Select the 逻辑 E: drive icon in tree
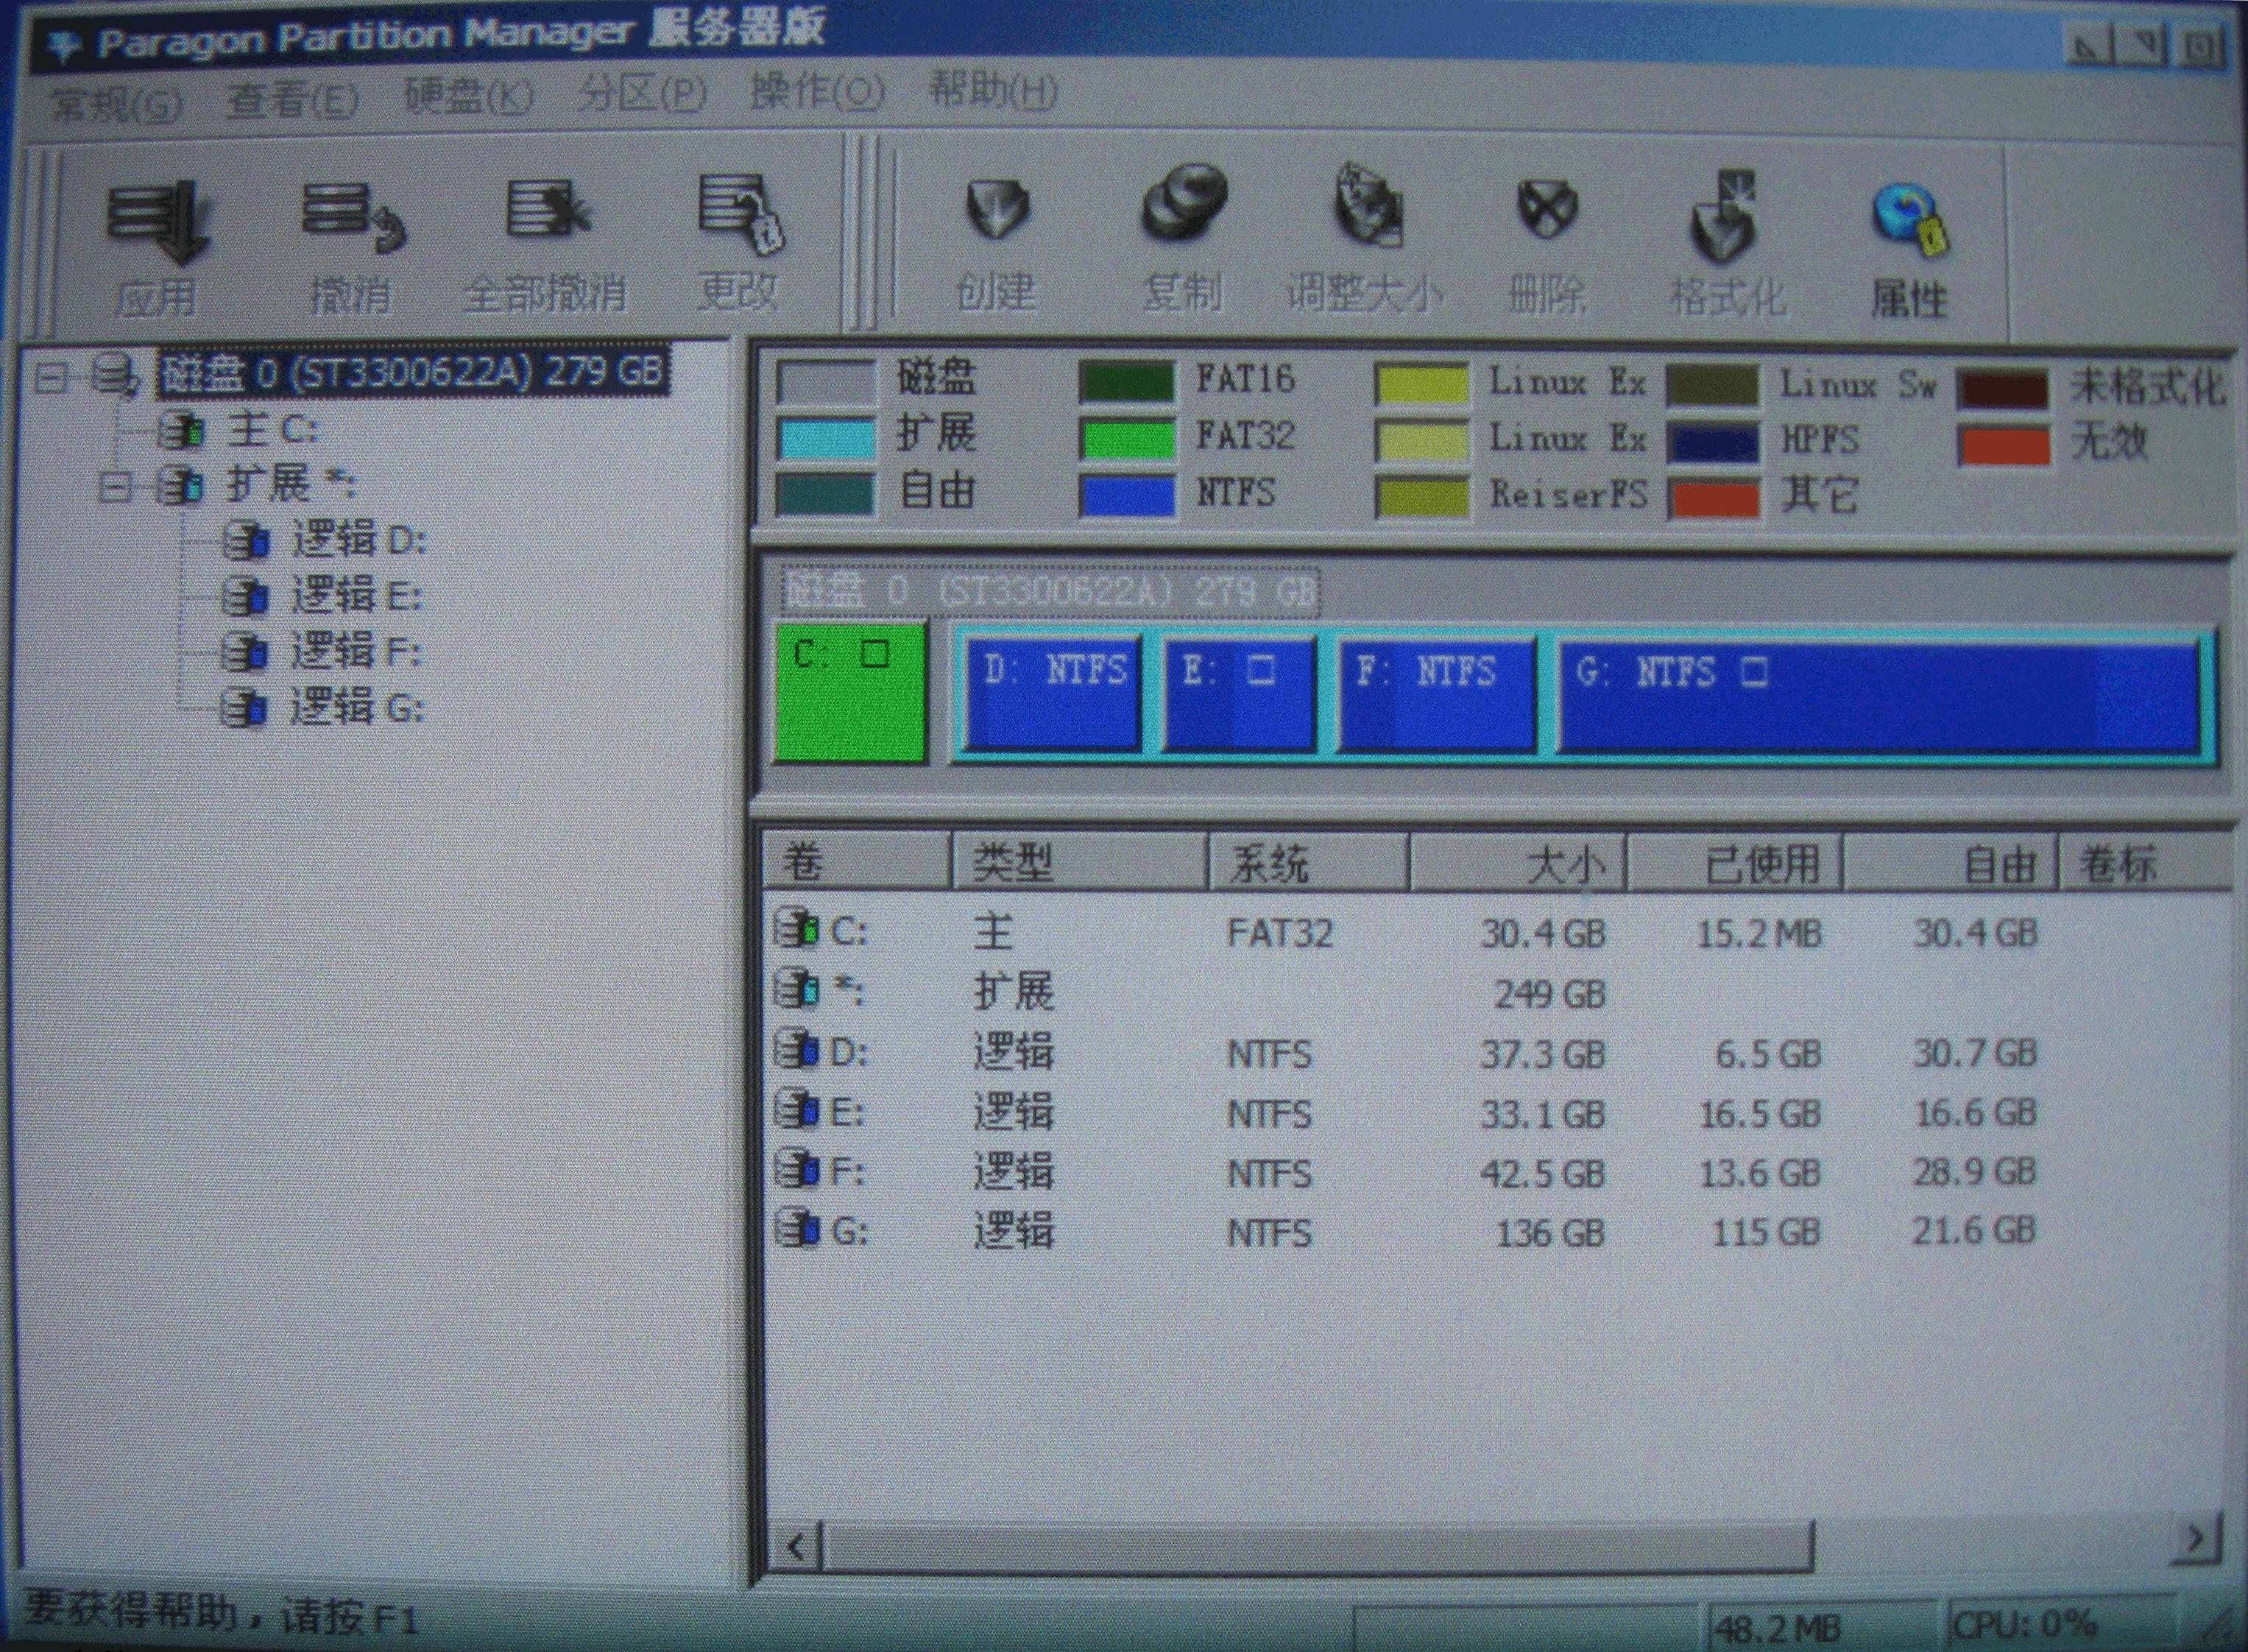The height and width of the screenshot is (1652, 2248). [x=245, y=597]
